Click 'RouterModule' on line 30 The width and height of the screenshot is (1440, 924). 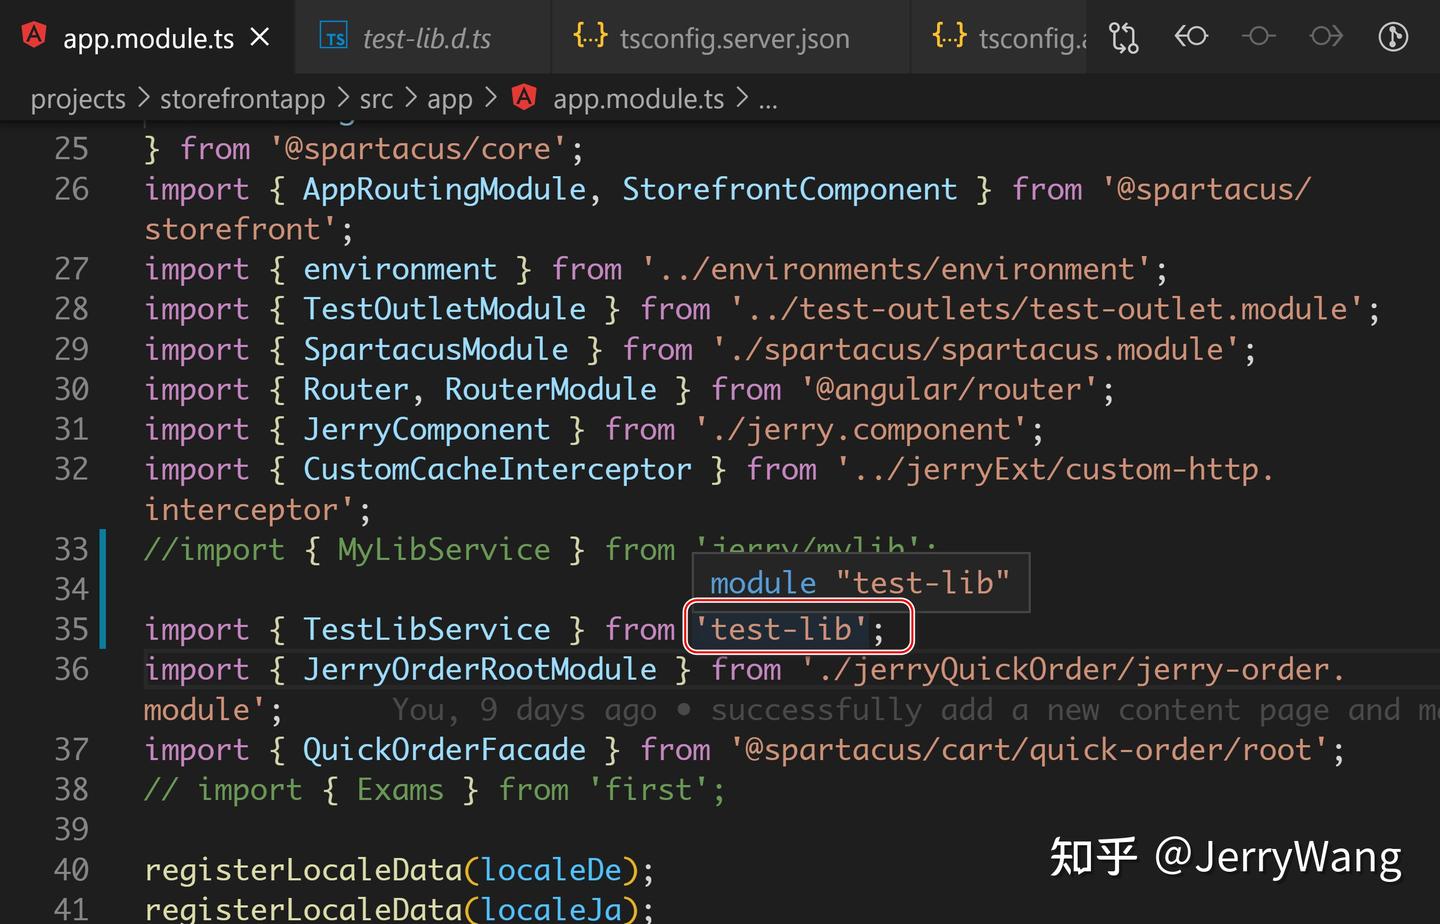click(x=550, y=389)
